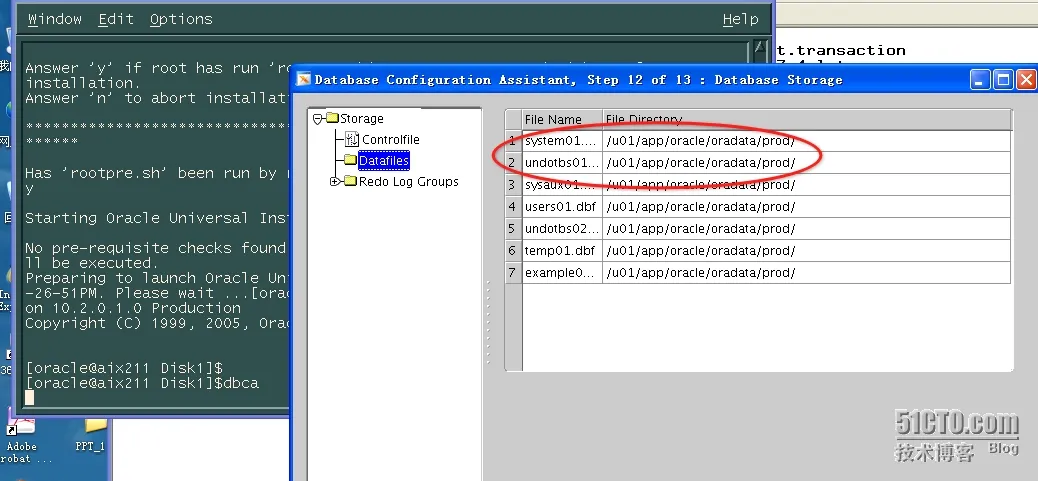Click directory cell of example0 row
Viewport: 1038px width, 481px height.
tap(807, 273)
